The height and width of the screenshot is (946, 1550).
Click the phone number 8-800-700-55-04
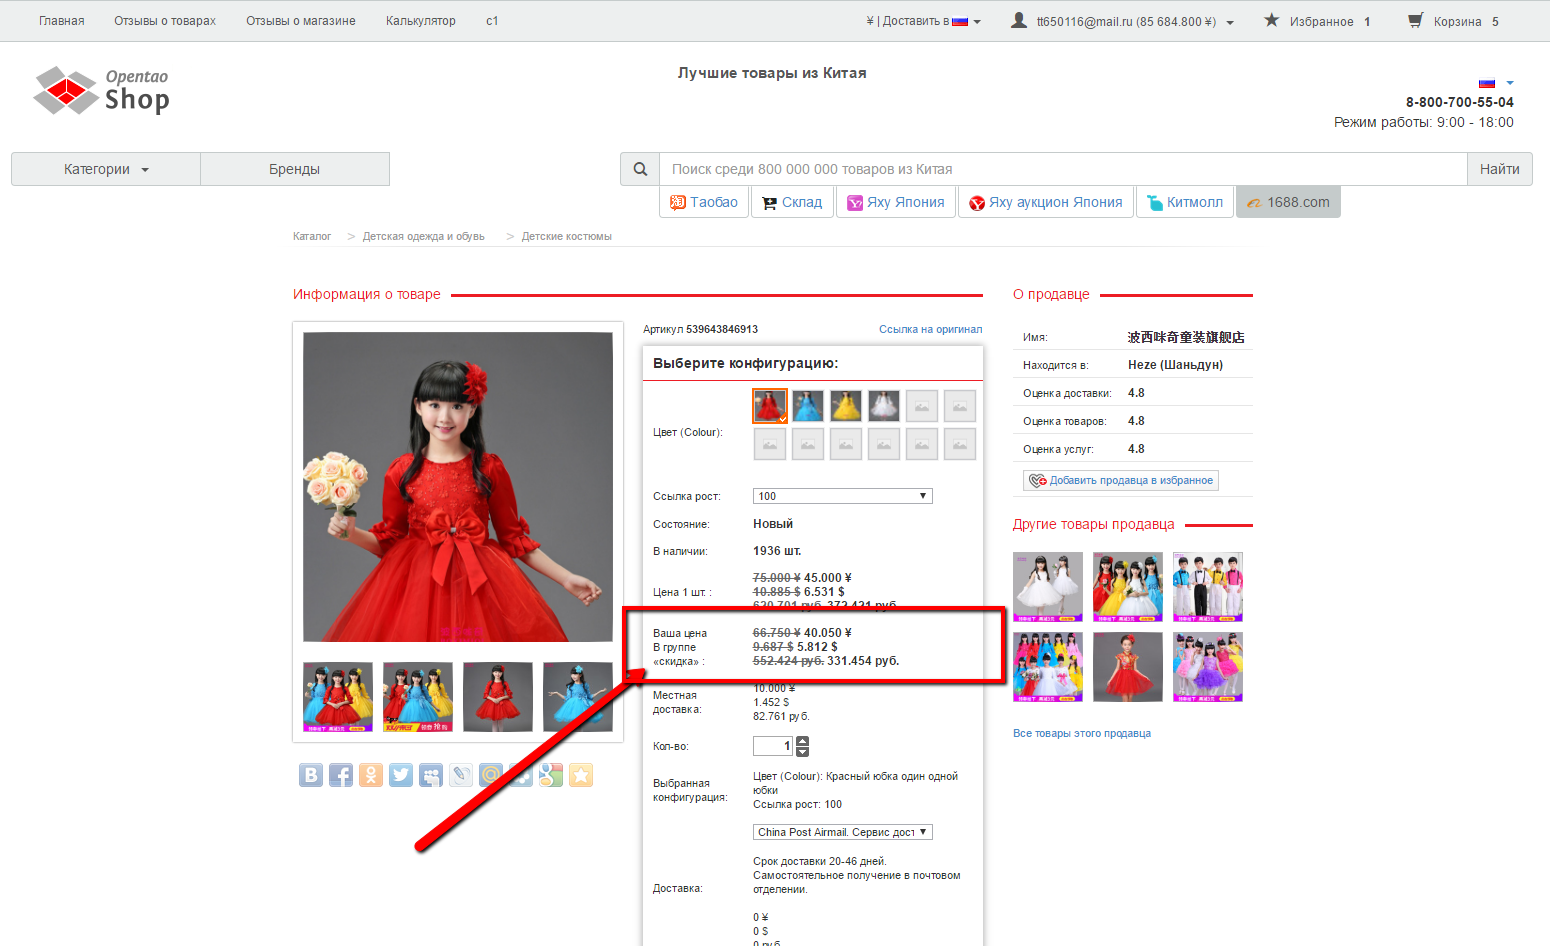coord(1459,102)
